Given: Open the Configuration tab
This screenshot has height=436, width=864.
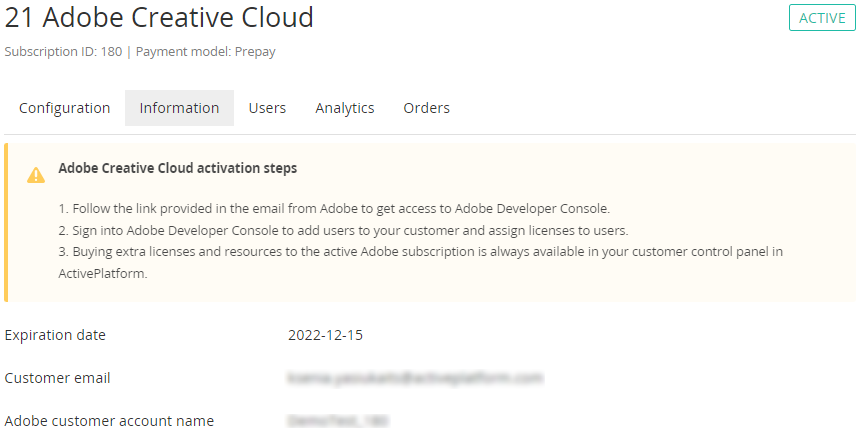Looking at the screenshot, I should [65, 108].
